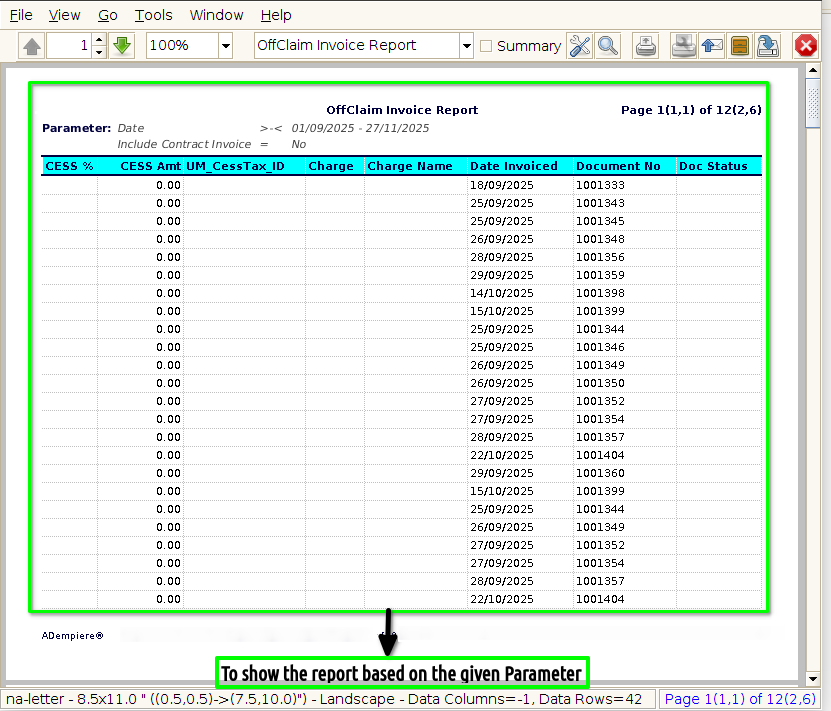Click document number 1001345
The height and width of the screenshot is (711, 831).
tap(600, 221)
